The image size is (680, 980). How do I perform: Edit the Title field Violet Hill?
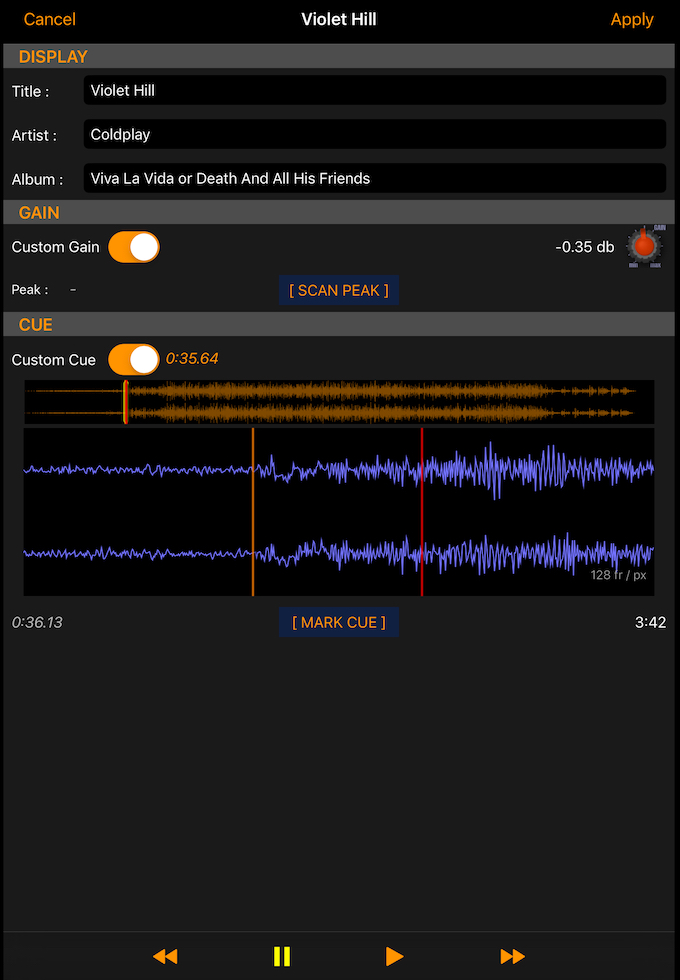point(374,91)
